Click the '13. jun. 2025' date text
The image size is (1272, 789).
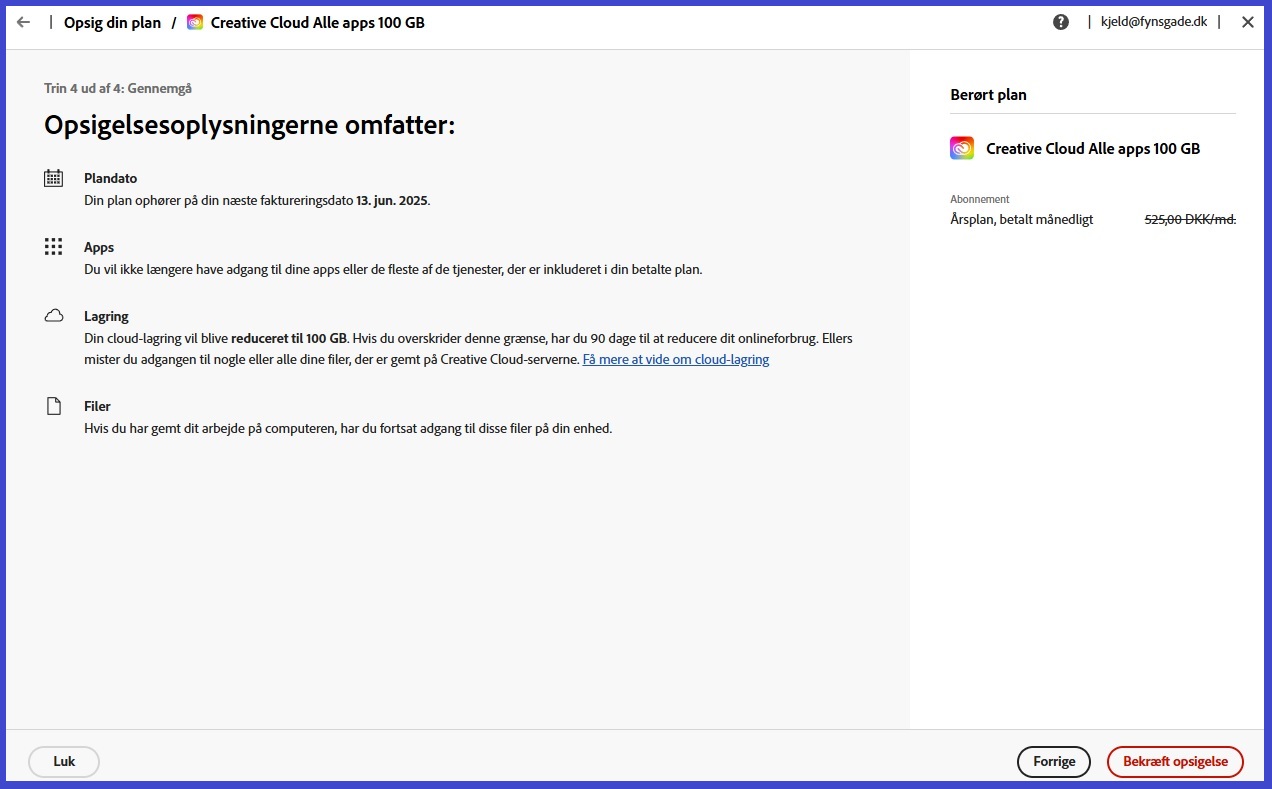(x=392, y=200)
